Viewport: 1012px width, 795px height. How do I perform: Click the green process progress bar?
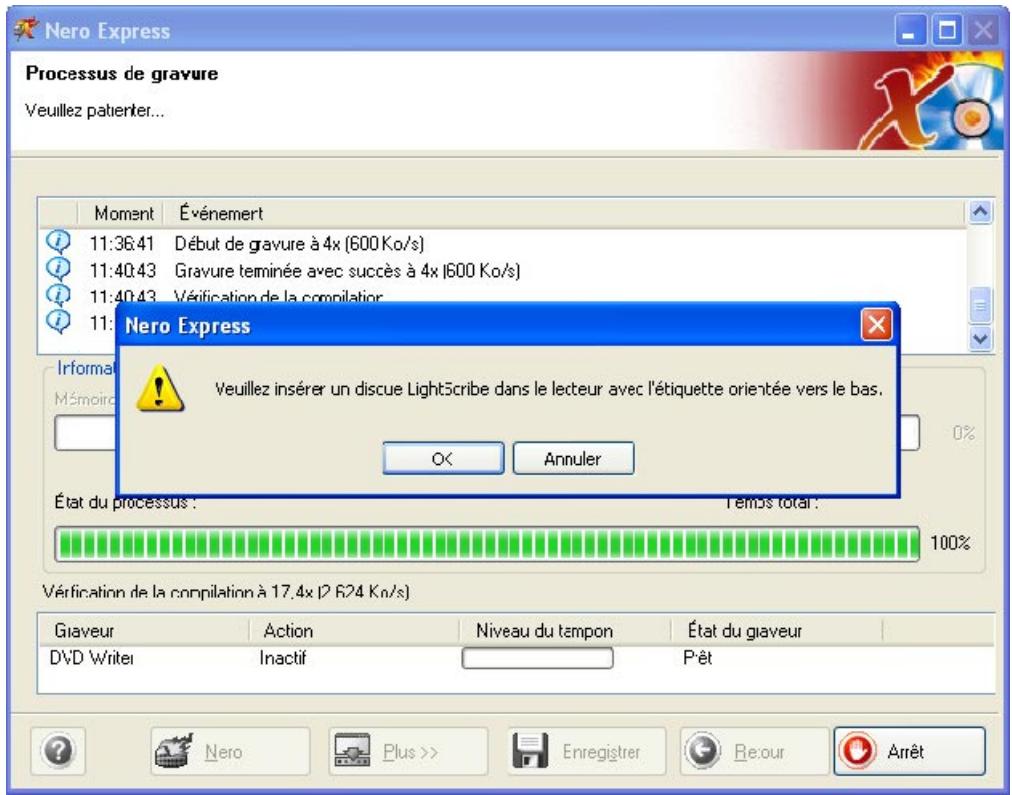click(487, 544)
